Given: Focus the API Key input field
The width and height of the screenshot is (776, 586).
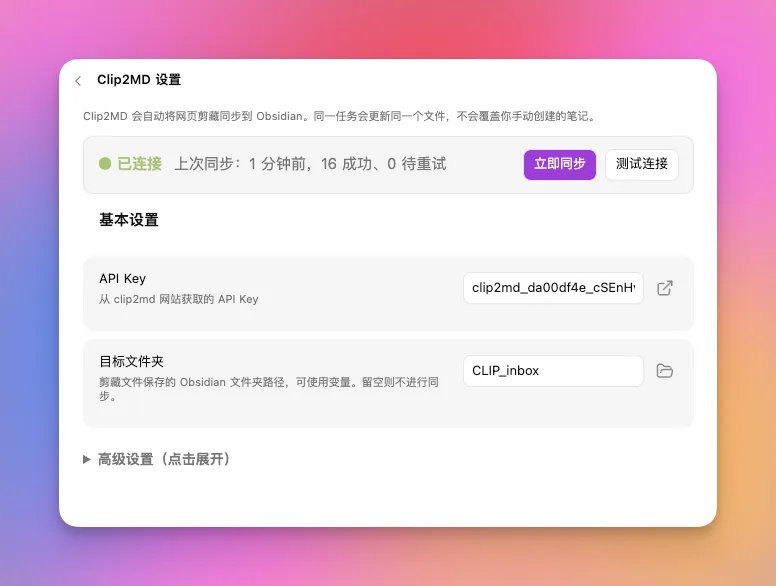Looking at the screenshot, I should (x=553, y=288).
